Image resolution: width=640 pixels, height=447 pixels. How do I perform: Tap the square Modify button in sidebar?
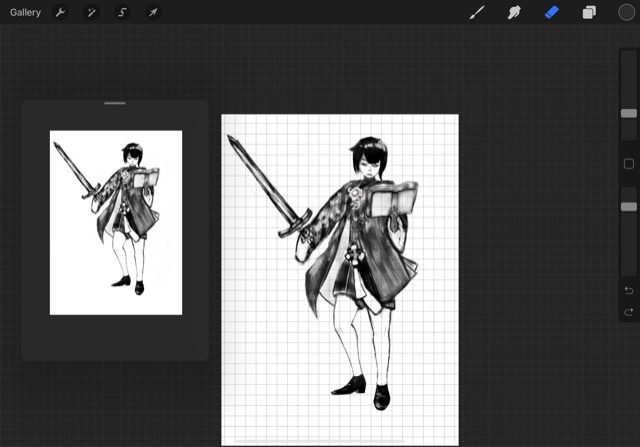click(x=628, y=163)
